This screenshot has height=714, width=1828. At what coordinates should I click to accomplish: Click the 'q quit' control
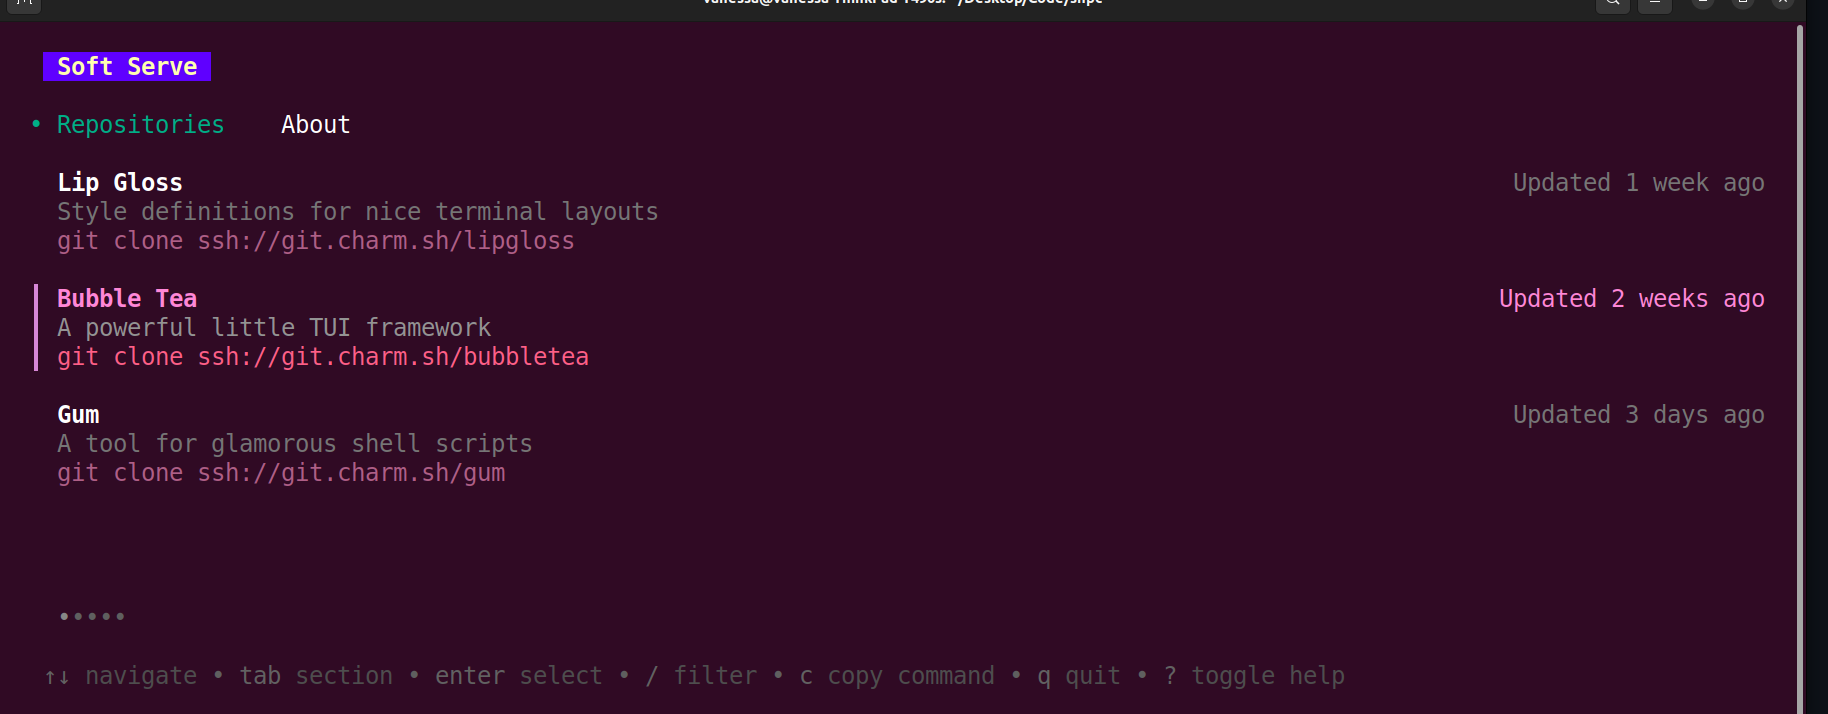click(1081, 675)
